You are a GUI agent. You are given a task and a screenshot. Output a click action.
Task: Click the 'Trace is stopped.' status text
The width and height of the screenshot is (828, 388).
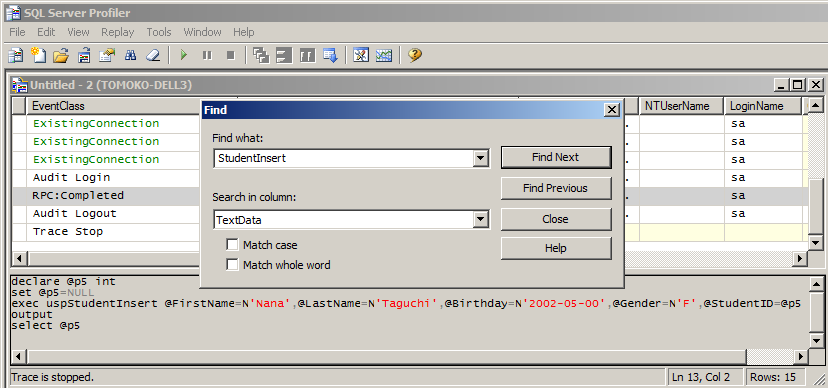[x=52, y=377]
